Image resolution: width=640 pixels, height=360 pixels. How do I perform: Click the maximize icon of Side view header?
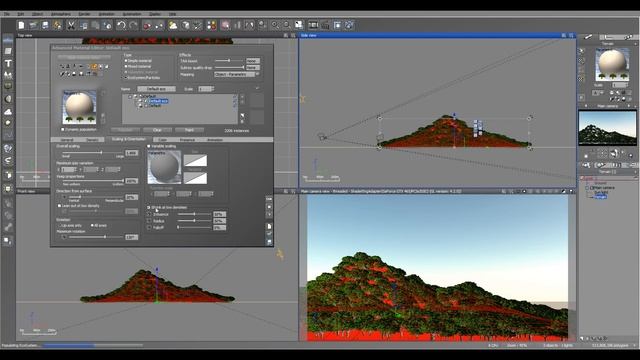click(571, 36)
